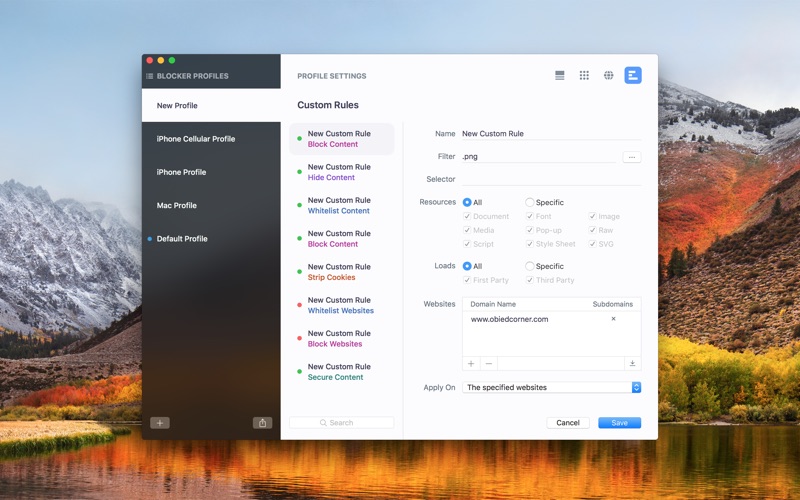The height and width of the screenshot is (500, 800).
Task: Toggle status dot of the Hide Content rule
Action: click(x=299, y=172)
